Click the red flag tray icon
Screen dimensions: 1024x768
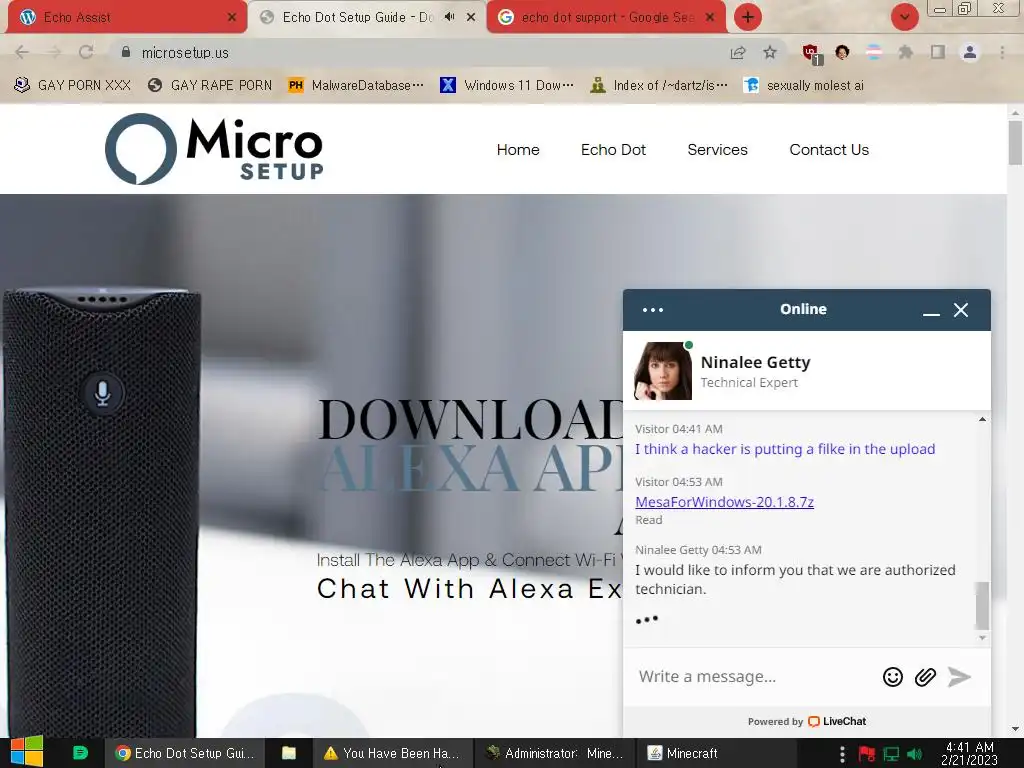click(x=867, y=754)
